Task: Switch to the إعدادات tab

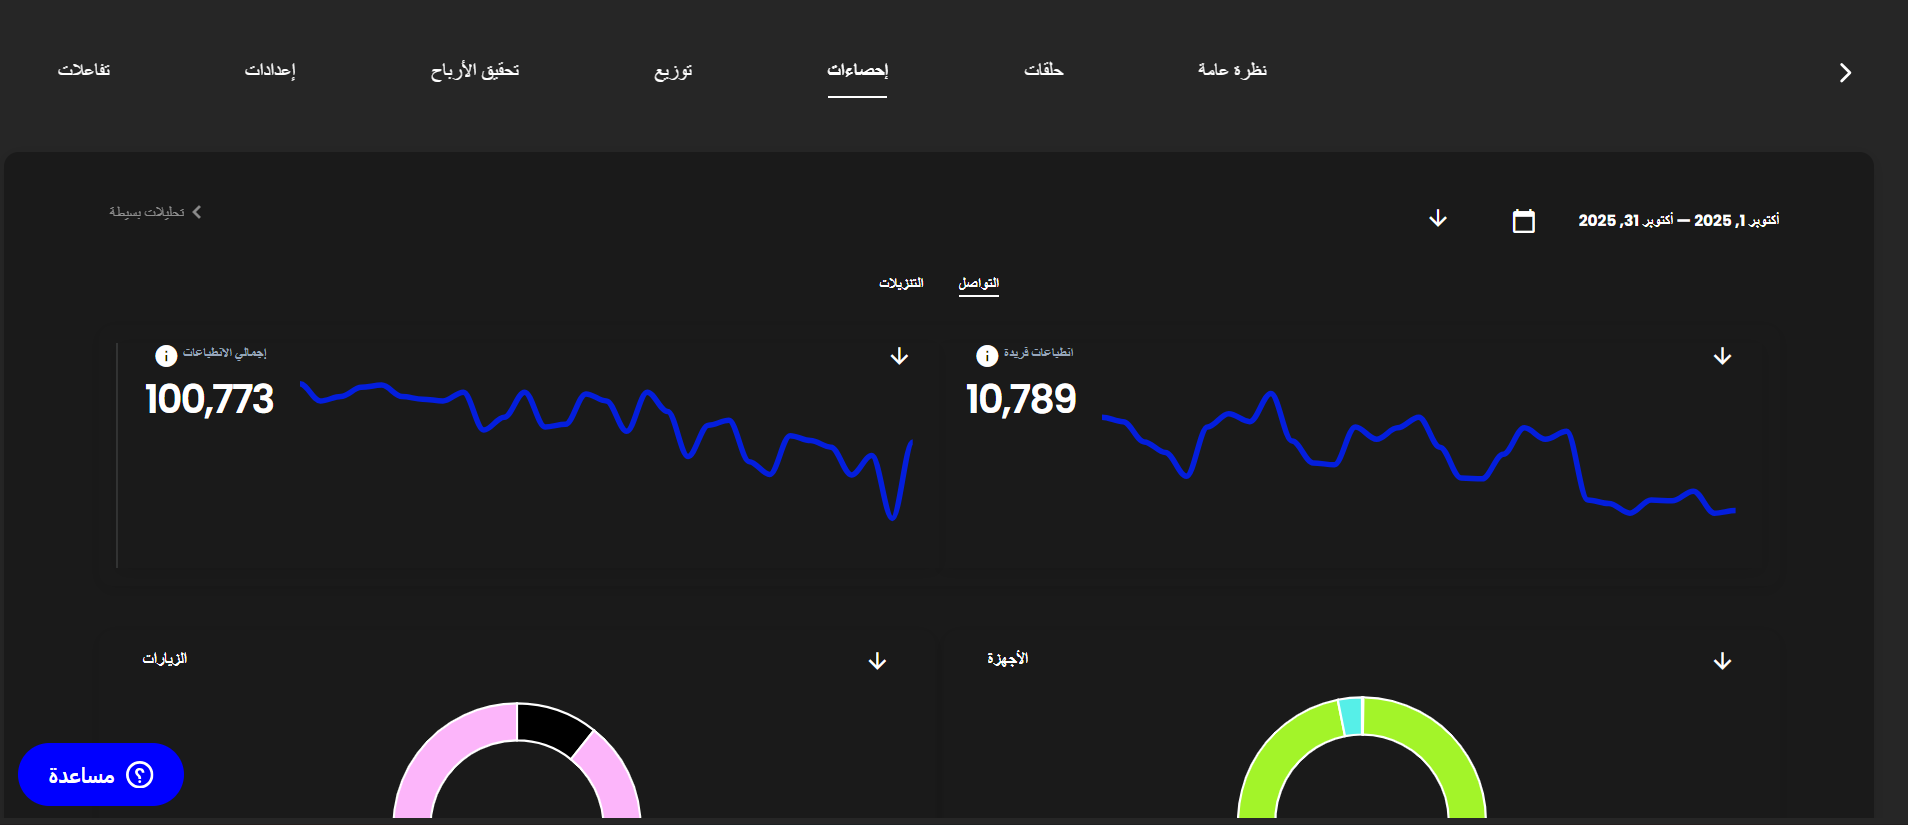Action: [270, 70]
